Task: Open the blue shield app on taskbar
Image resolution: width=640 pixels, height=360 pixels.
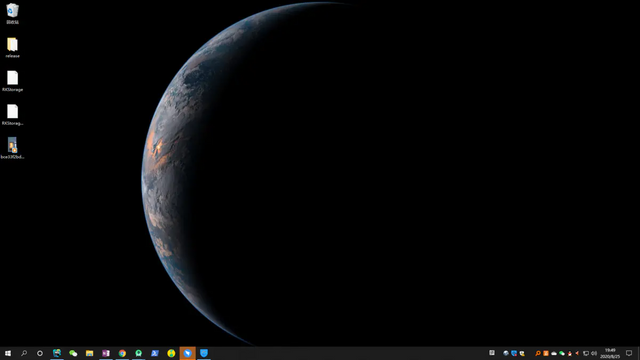Action: coord(204,353)
